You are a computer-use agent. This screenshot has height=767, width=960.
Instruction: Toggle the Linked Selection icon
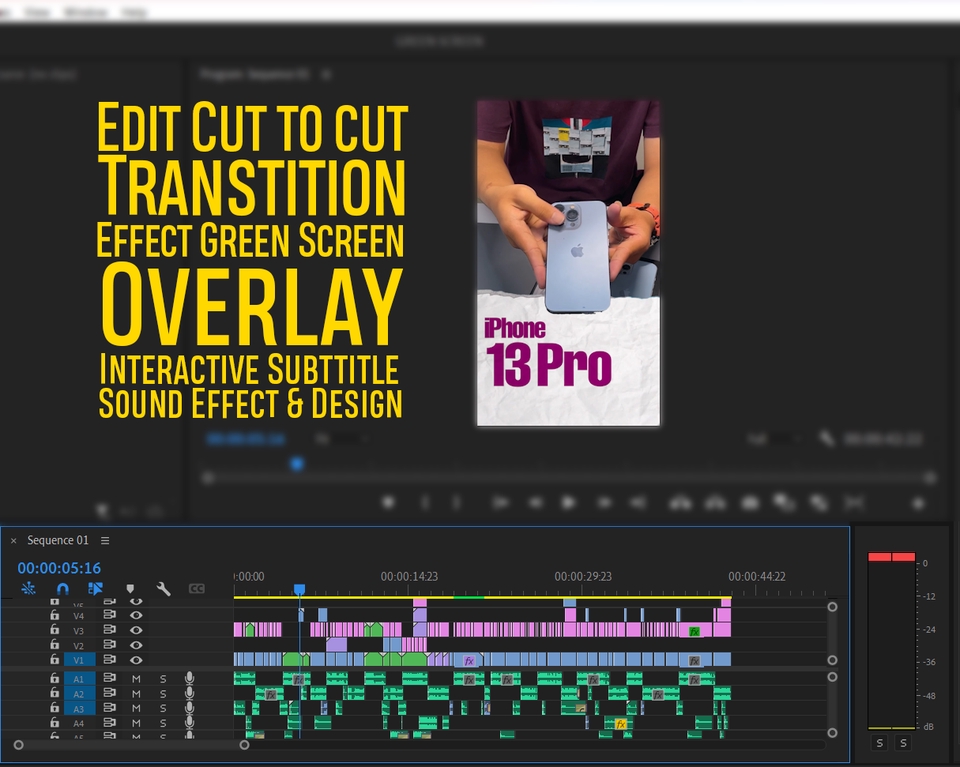pos(95,588)
